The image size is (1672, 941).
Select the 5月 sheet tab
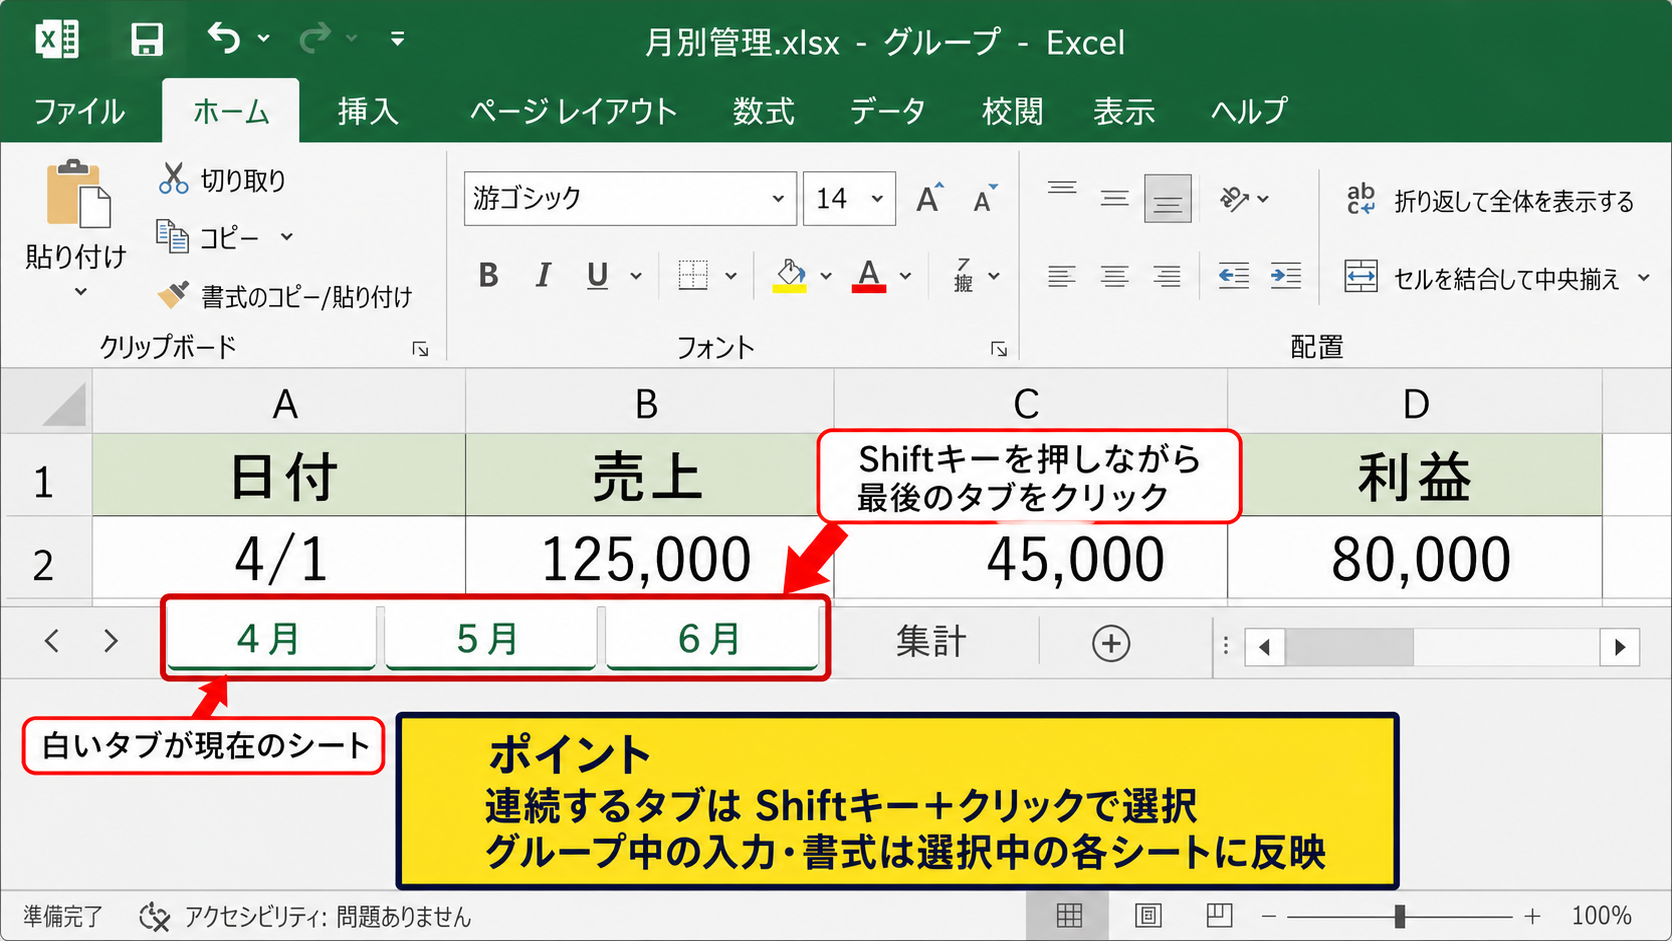point(489,637)
